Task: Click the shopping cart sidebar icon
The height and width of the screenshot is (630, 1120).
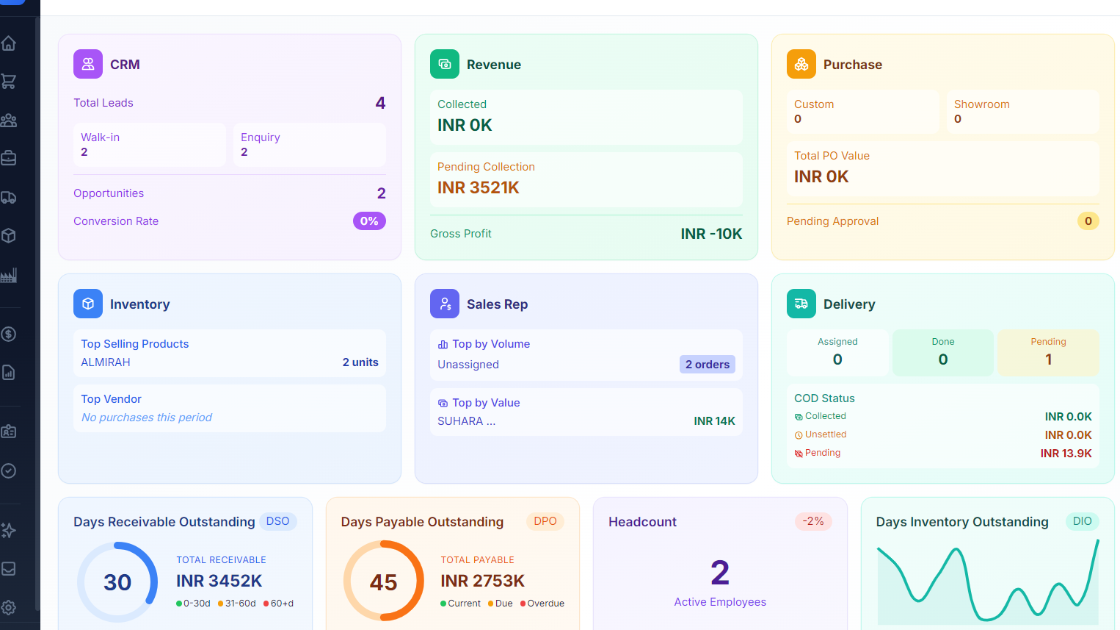Action: click(x=9, y=82)
